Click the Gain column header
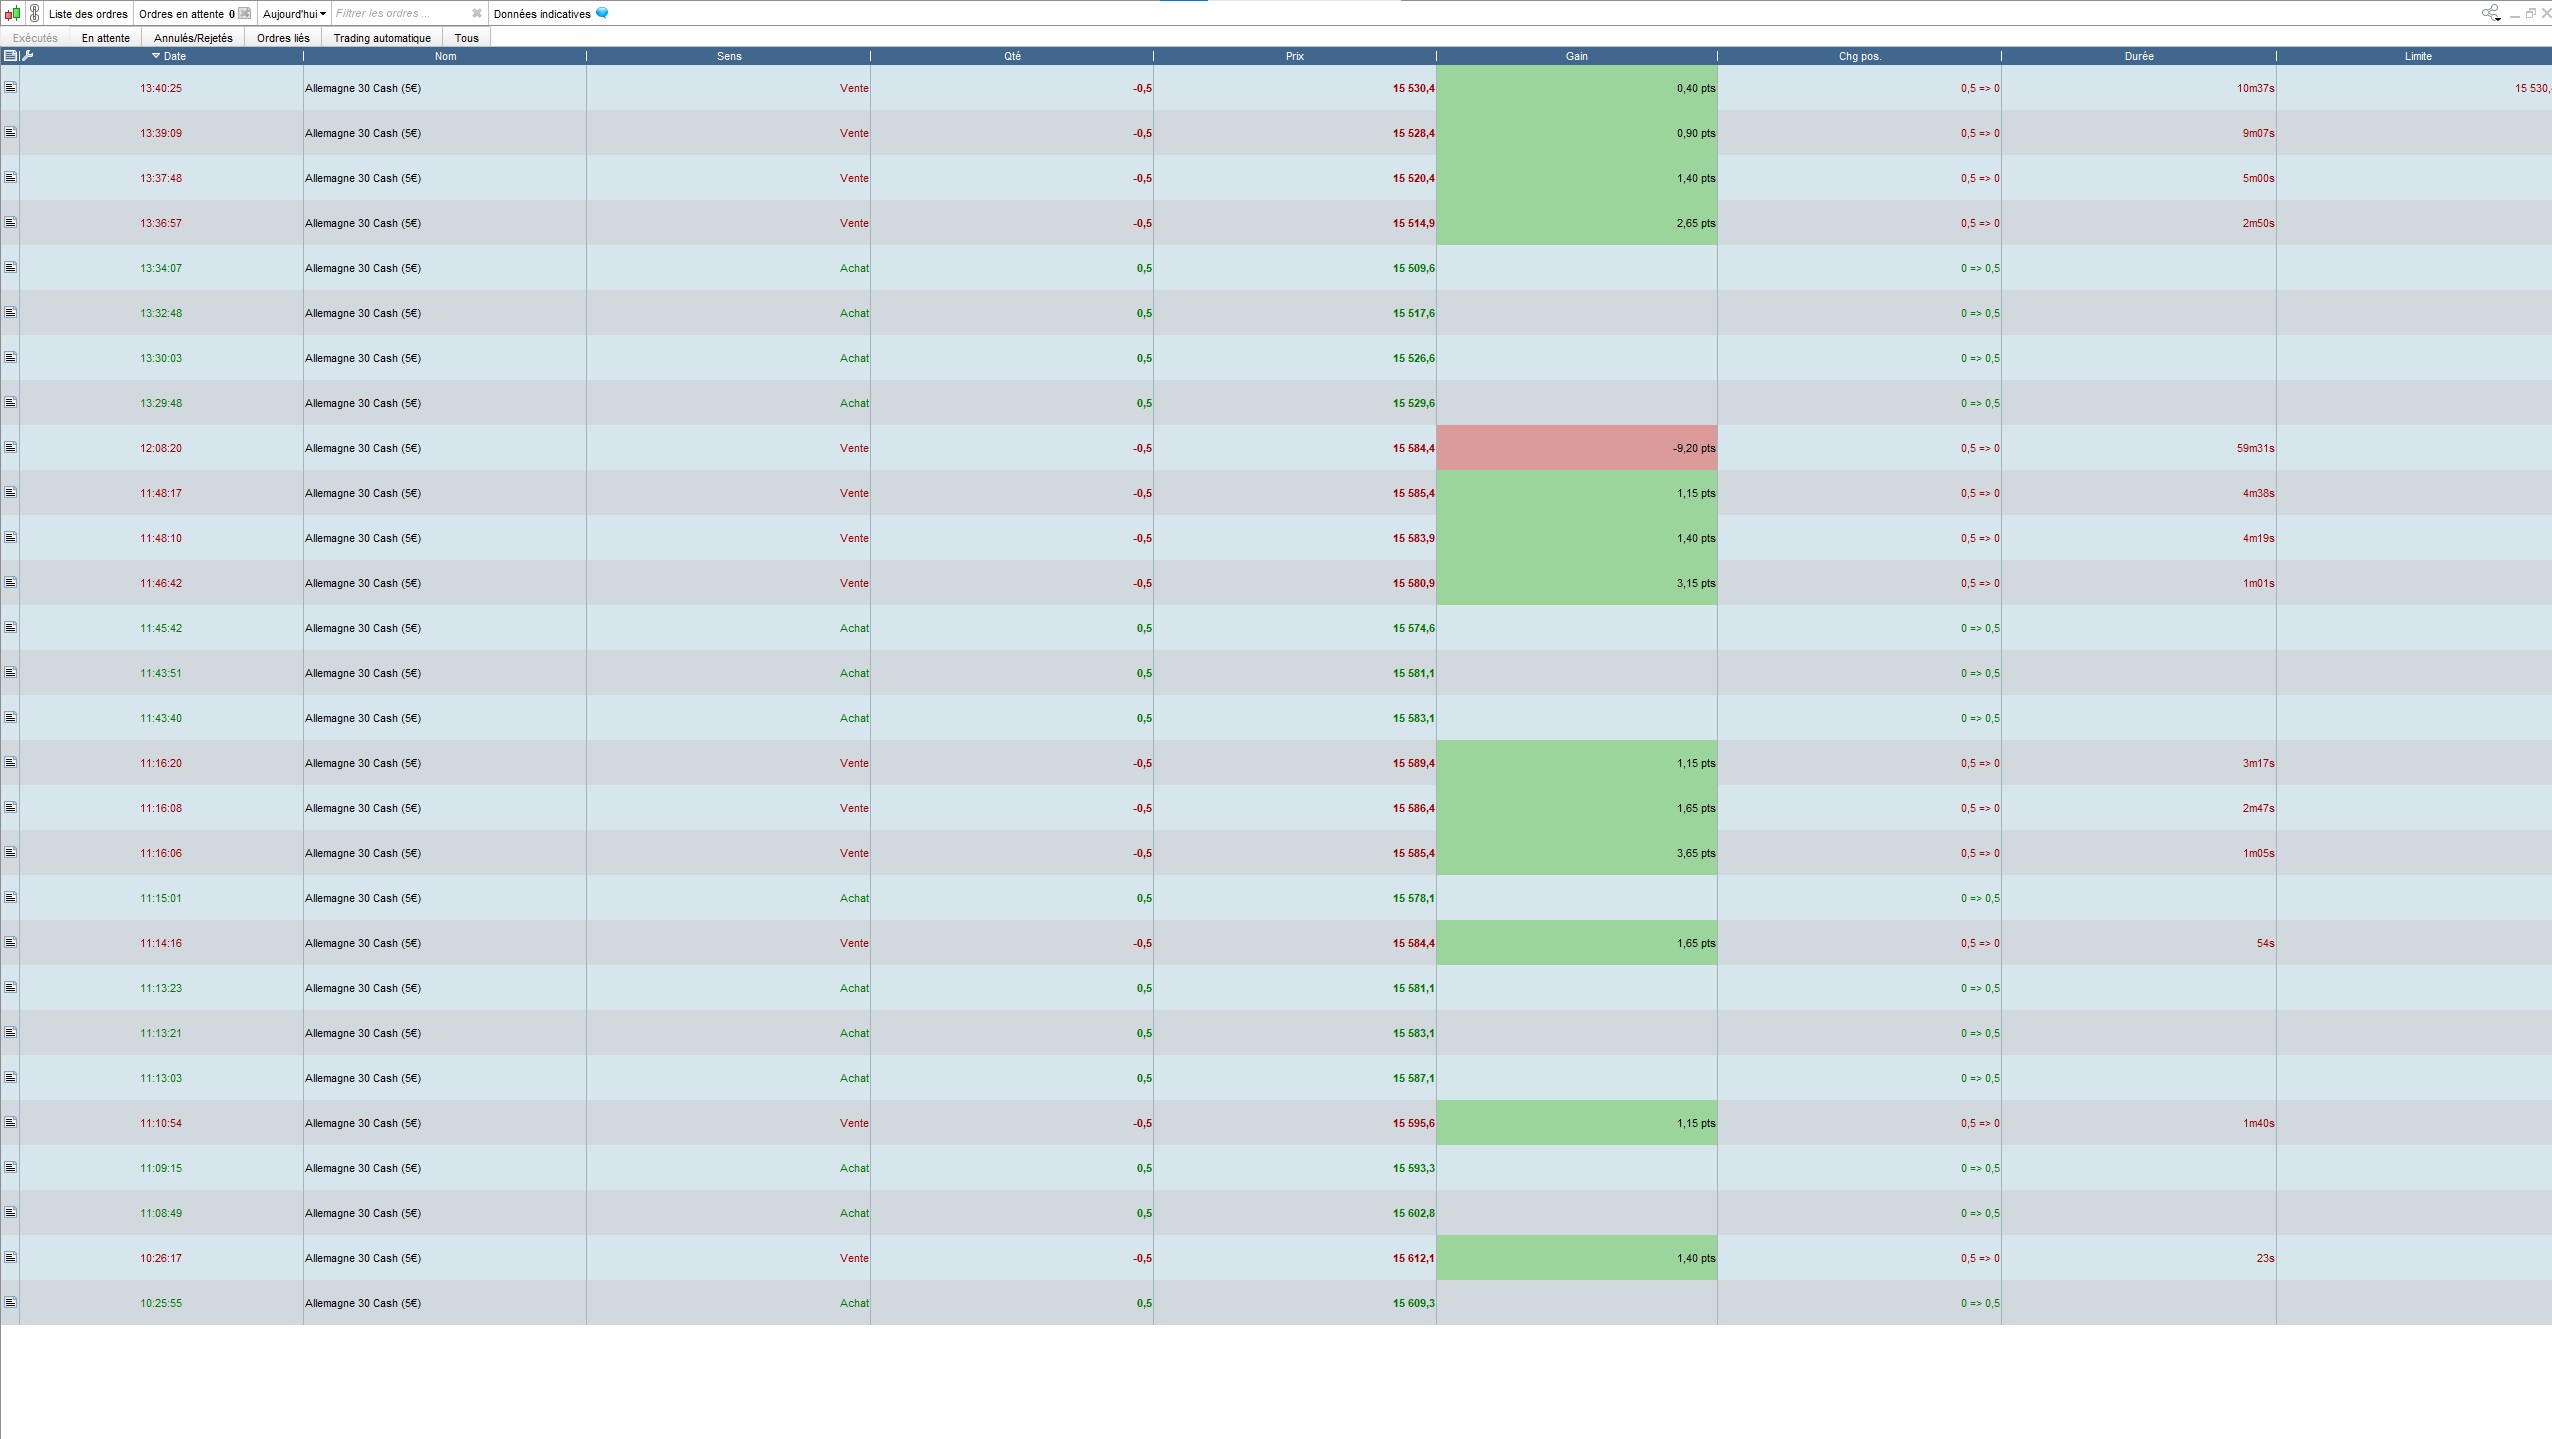Image resolution: width=2552 pixels, height=1439 pixels. (1576, 56)
